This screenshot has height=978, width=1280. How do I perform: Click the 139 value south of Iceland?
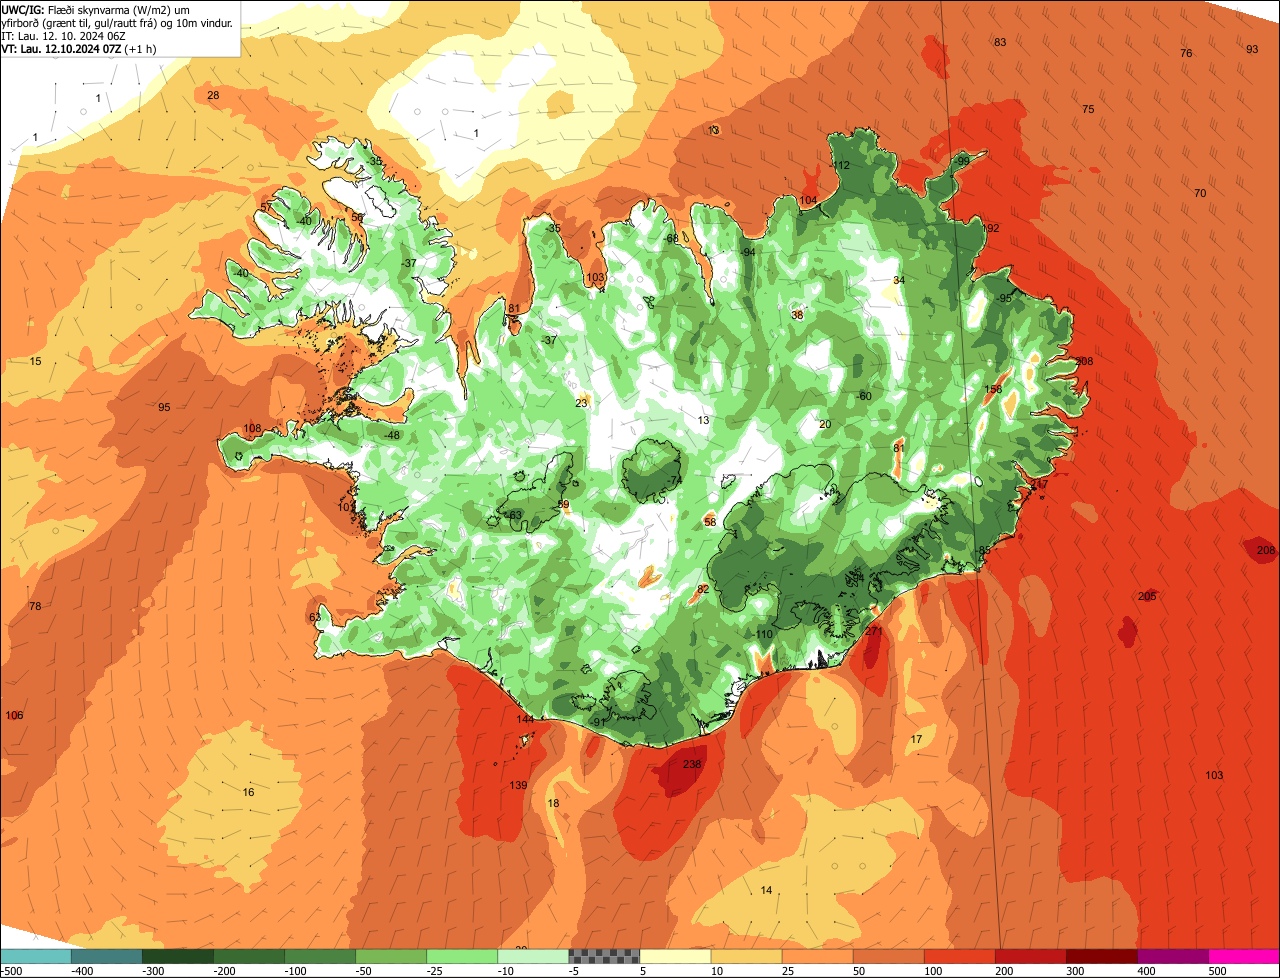[518, 786]
